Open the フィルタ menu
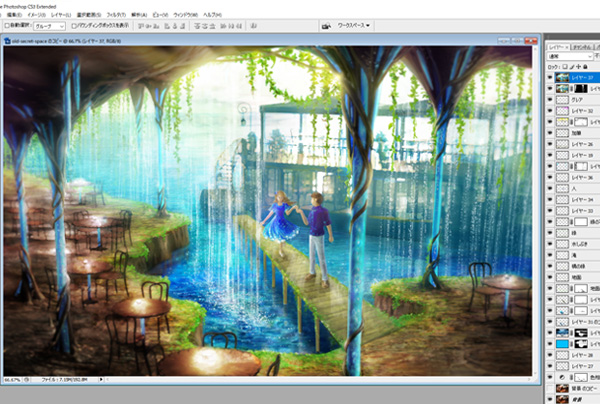The height and width of the screenshot is (404, 600). [x=116, y=15]
